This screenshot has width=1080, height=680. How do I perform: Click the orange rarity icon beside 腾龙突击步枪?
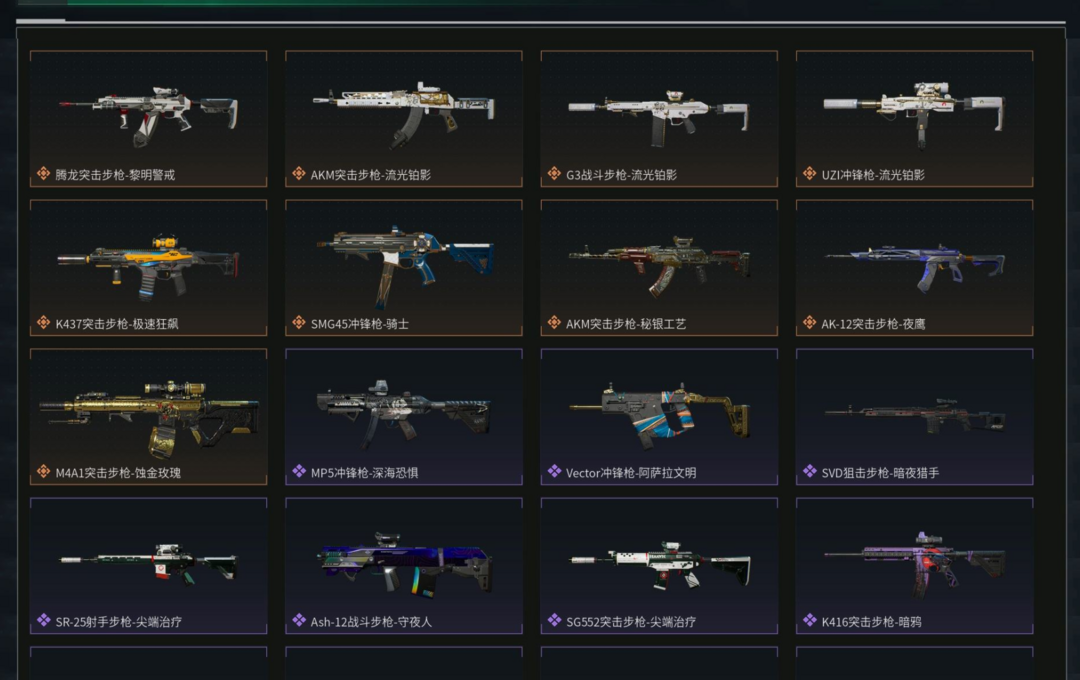tap(43, 174)
